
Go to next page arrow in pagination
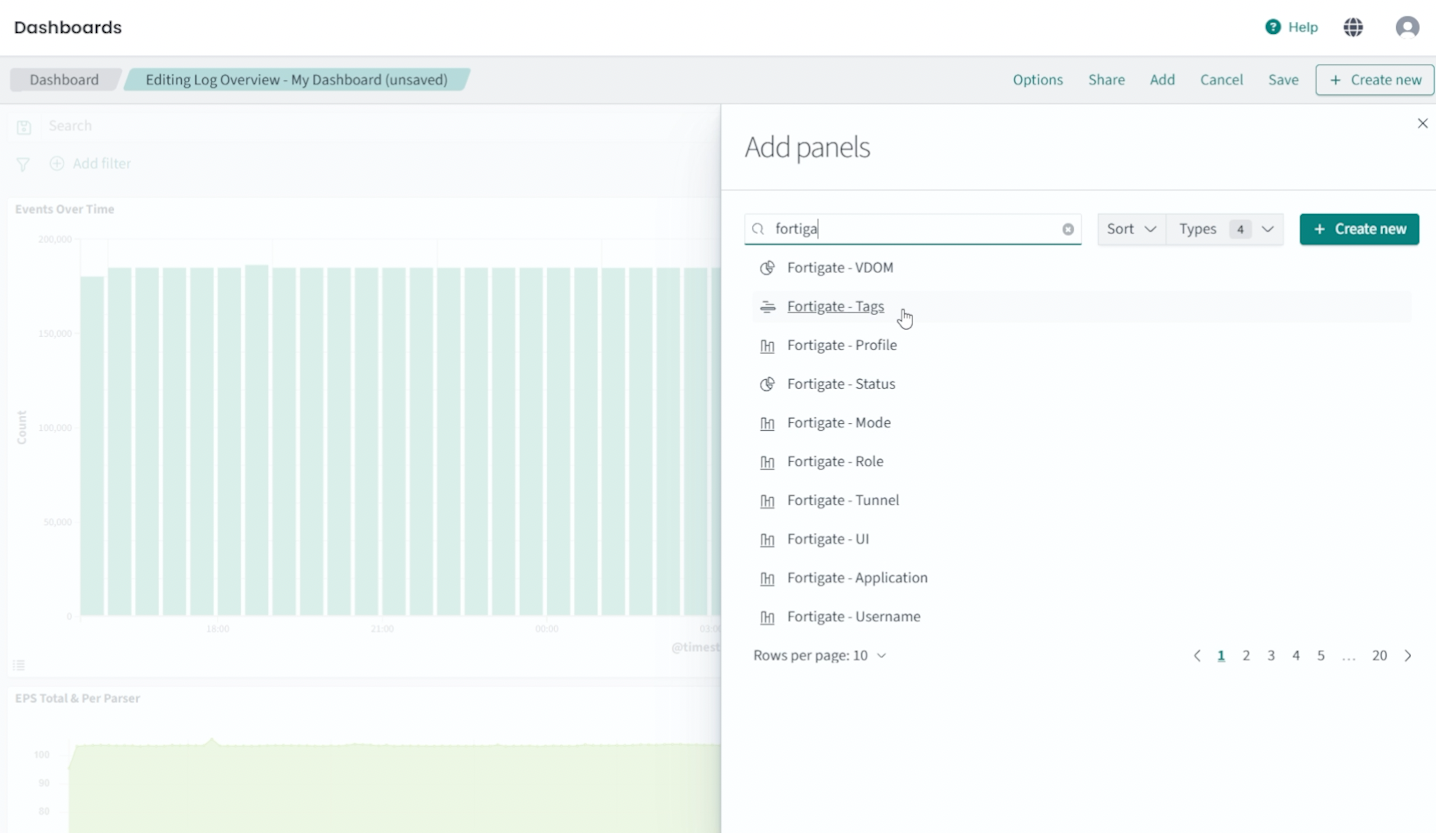pos(1408,656)
